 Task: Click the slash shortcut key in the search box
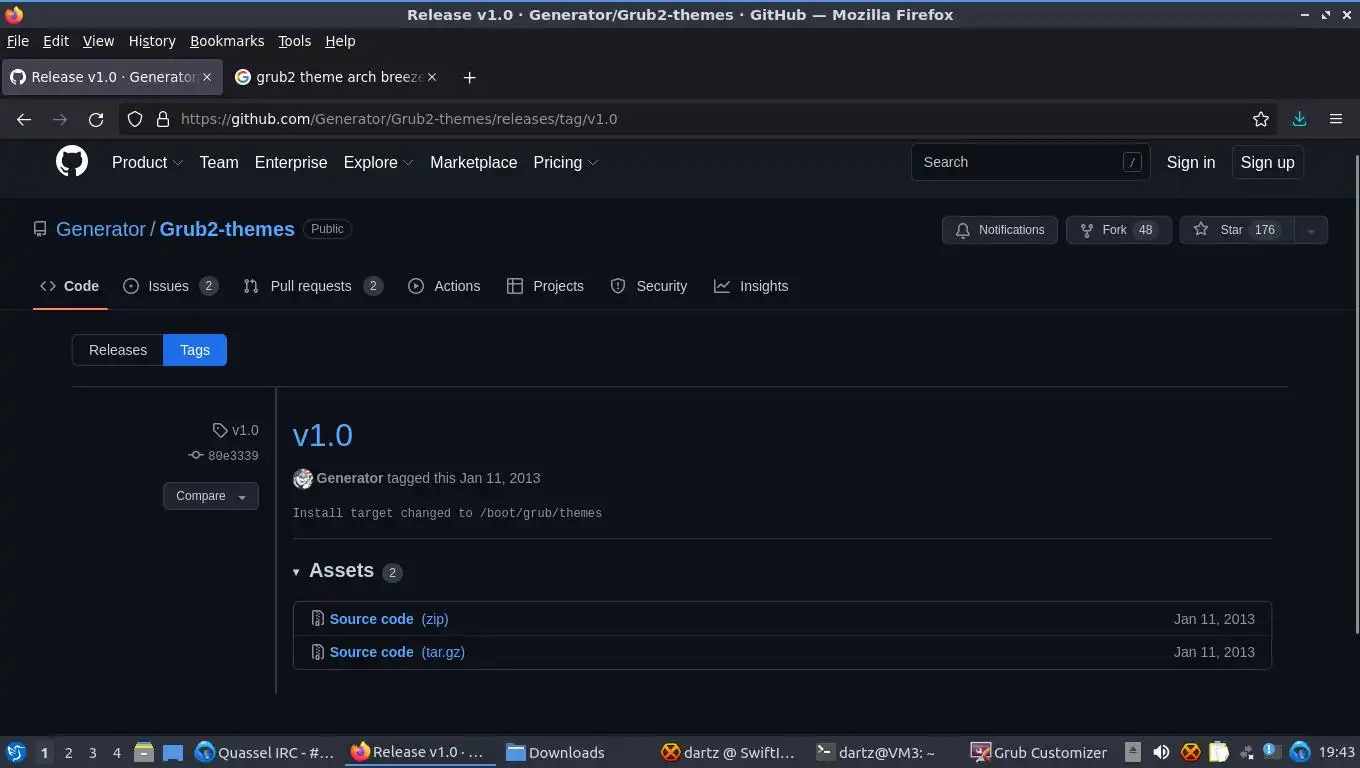pyautogui.click(x=1132, y=162)
